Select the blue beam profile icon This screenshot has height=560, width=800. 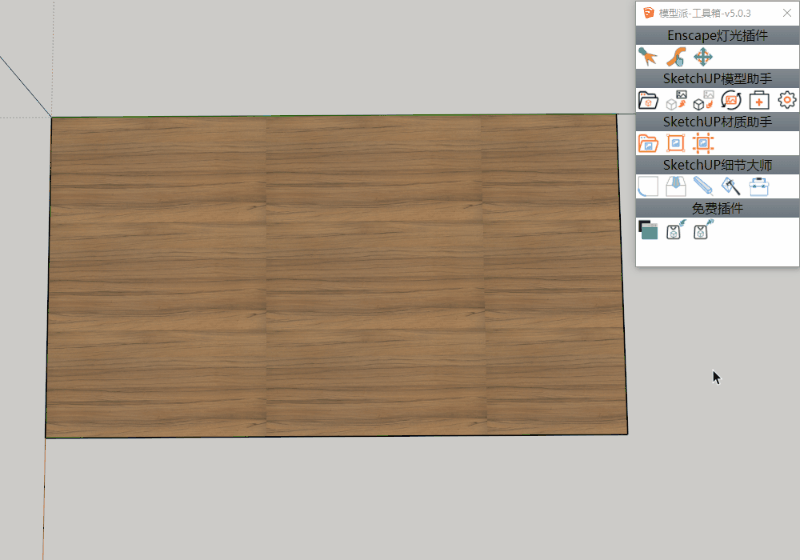(703, 186)
